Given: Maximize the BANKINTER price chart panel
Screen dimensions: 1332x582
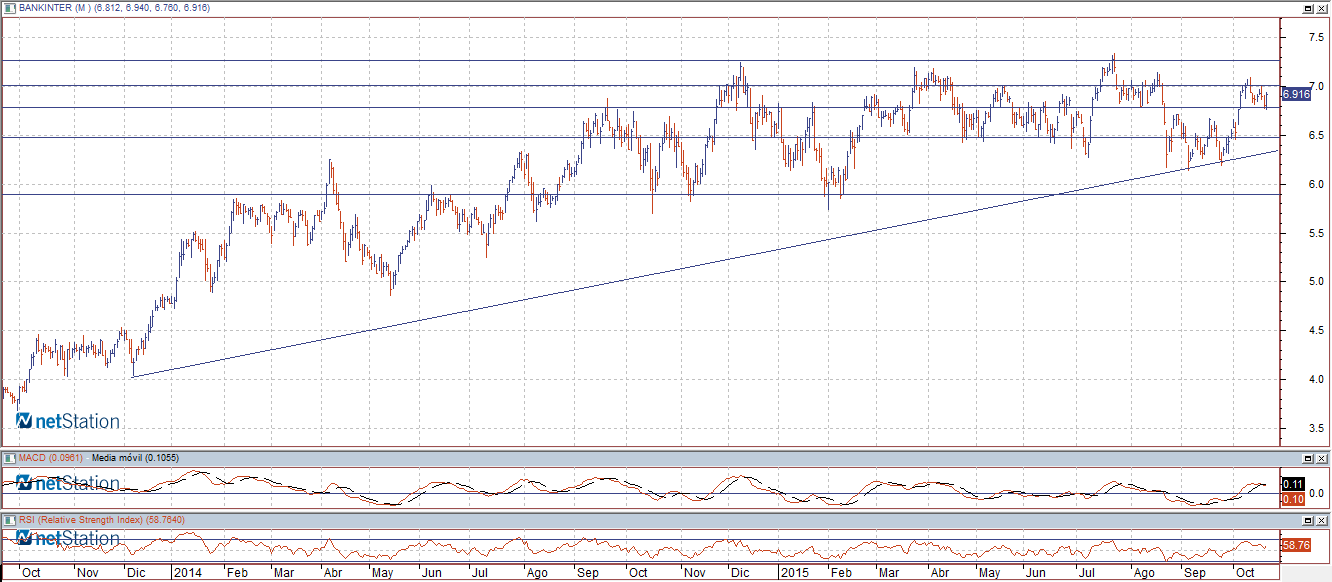Looking at the screenshot, I should [x=1309, y=8].
